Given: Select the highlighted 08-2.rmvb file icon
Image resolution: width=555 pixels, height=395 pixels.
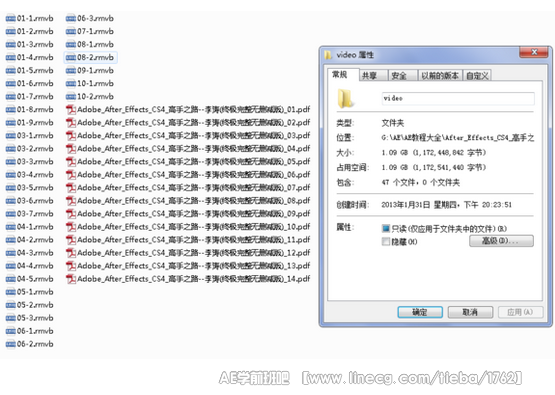Looking at the screenshot, I should pos(71,57).
